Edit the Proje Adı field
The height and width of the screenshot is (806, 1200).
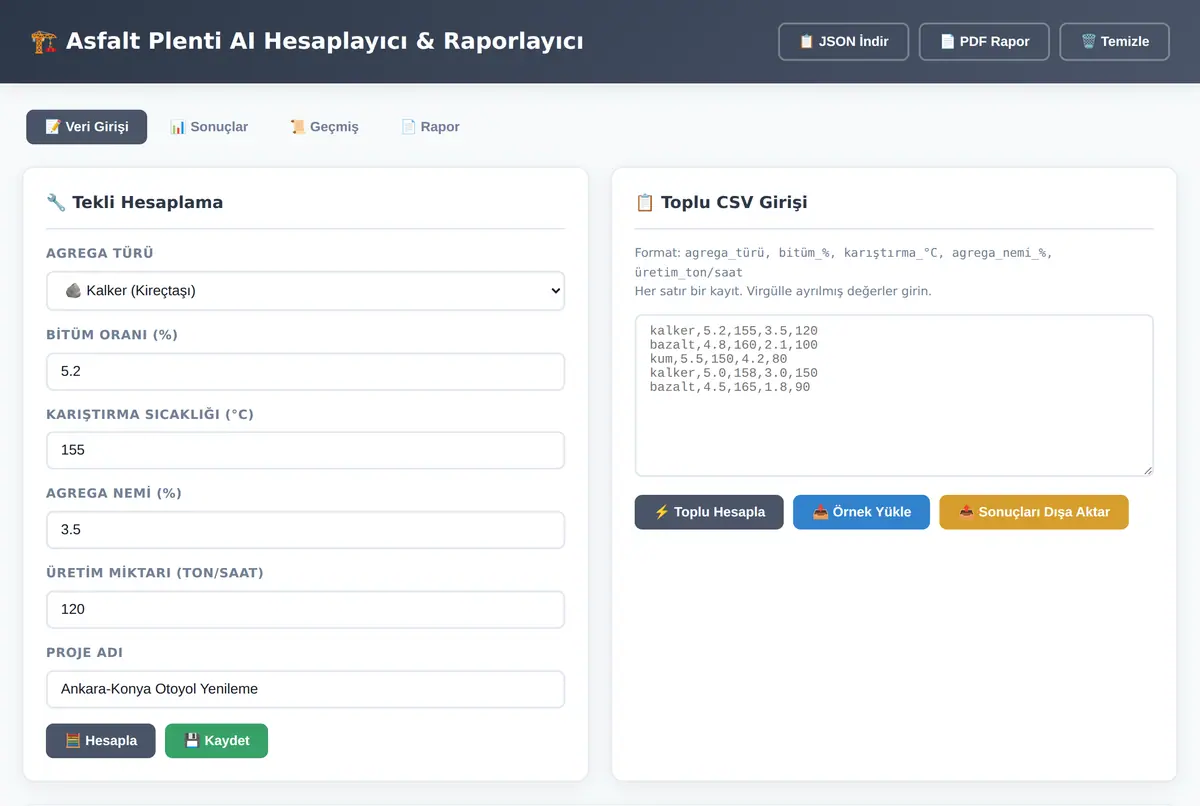[x=305, y=689]
